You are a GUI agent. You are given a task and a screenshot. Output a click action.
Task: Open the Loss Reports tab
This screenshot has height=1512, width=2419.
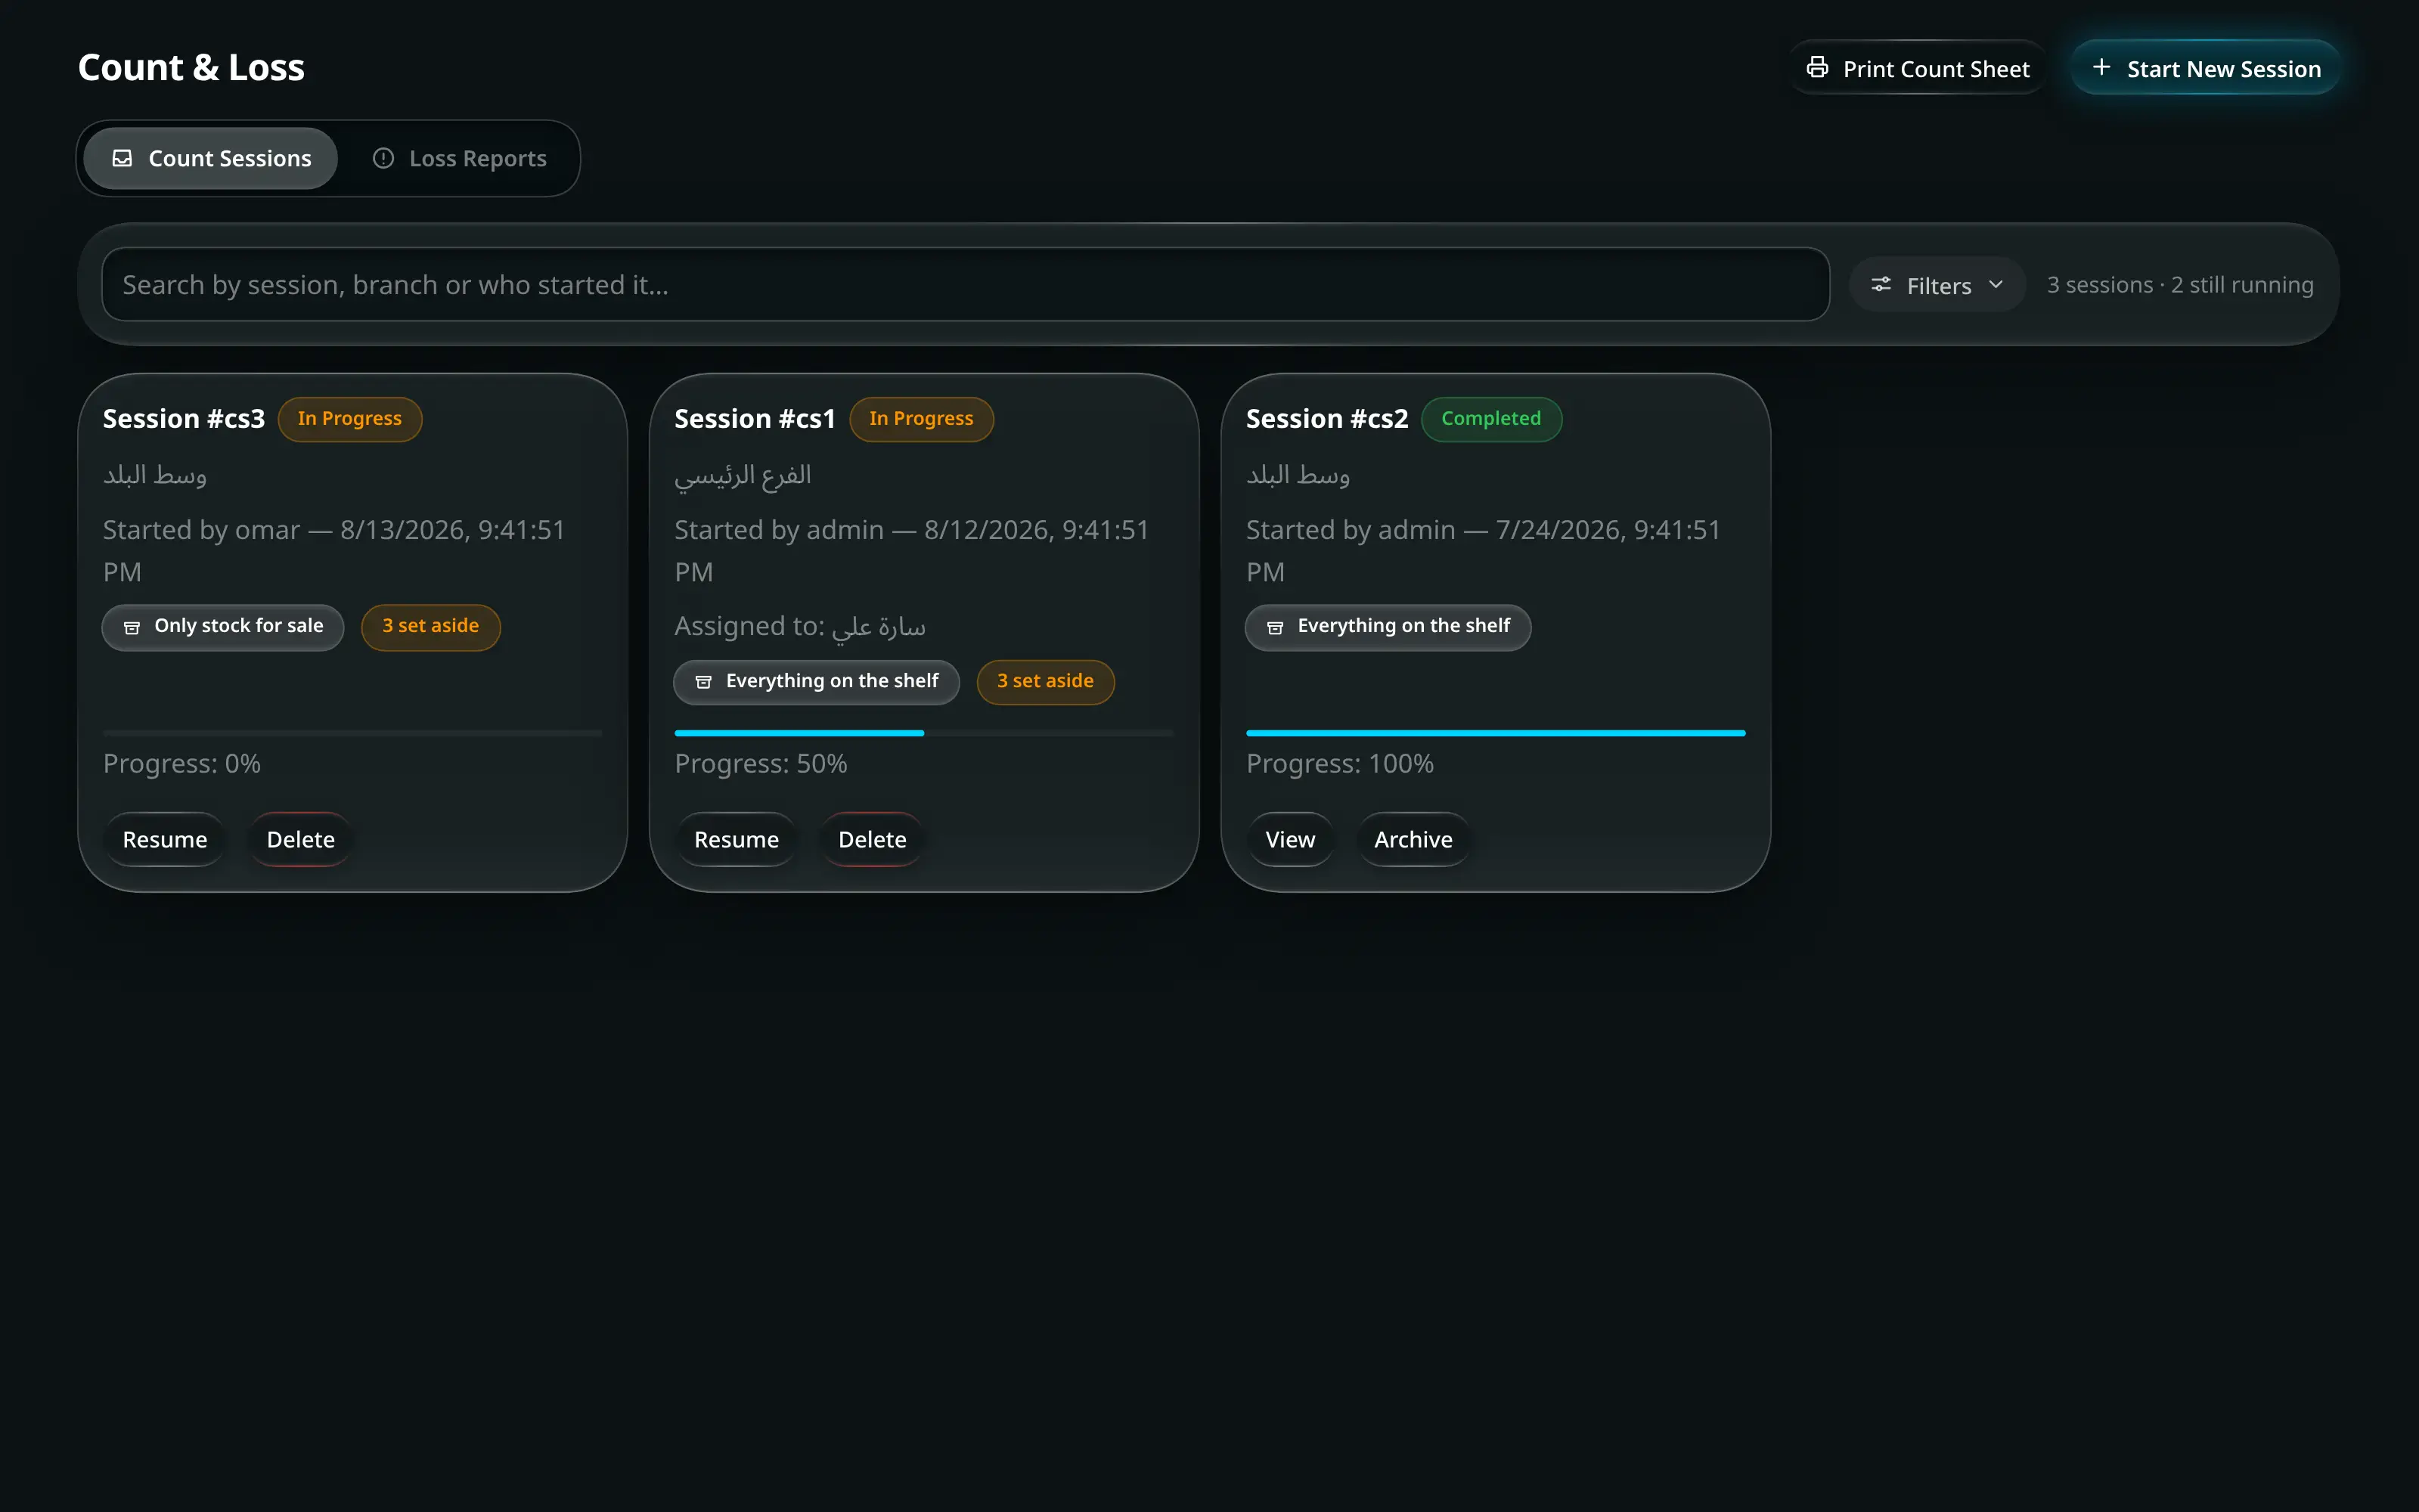(x=459, y=158)
